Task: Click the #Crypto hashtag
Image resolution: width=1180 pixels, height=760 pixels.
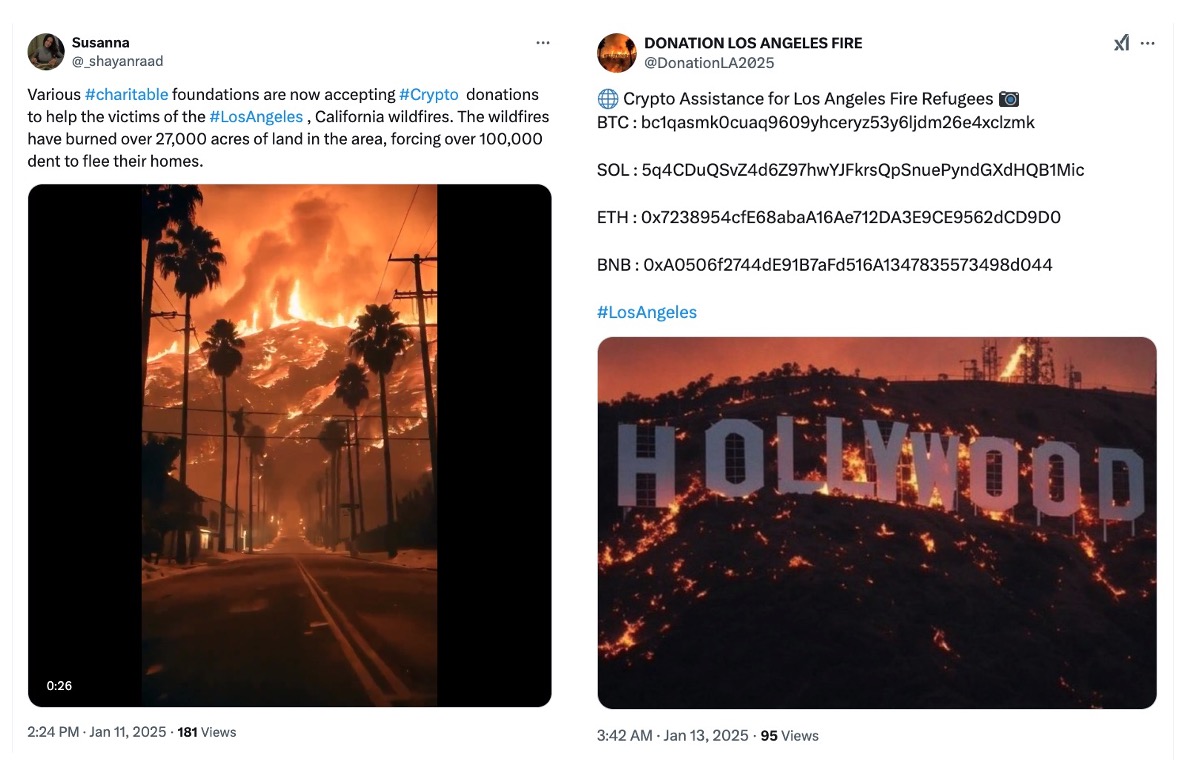Action: pos(428,95)
